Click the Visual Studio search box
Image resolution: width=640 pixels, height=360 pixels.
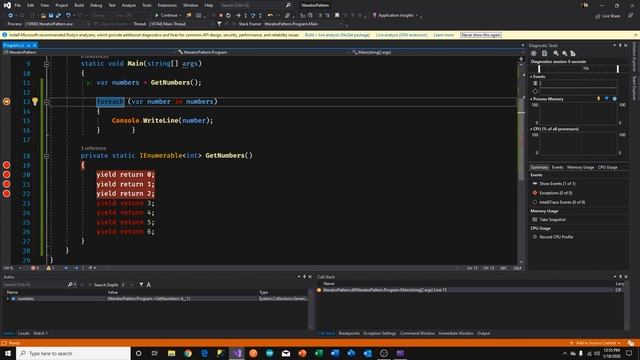[256, 5]
